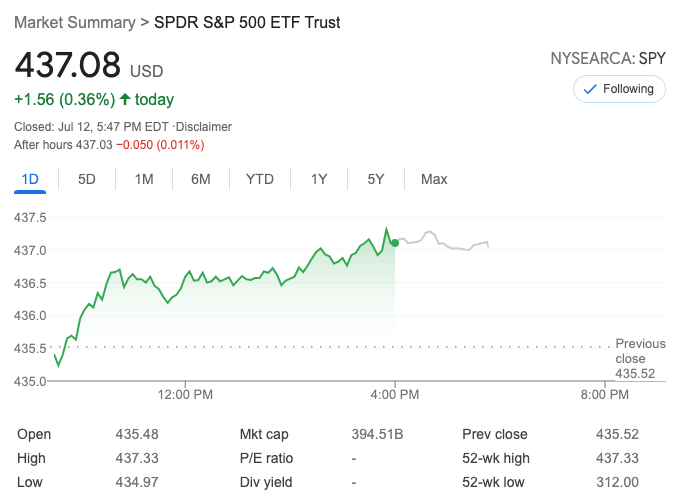
Task: Switch to the 1M chart range
Action: coord(144,179)
